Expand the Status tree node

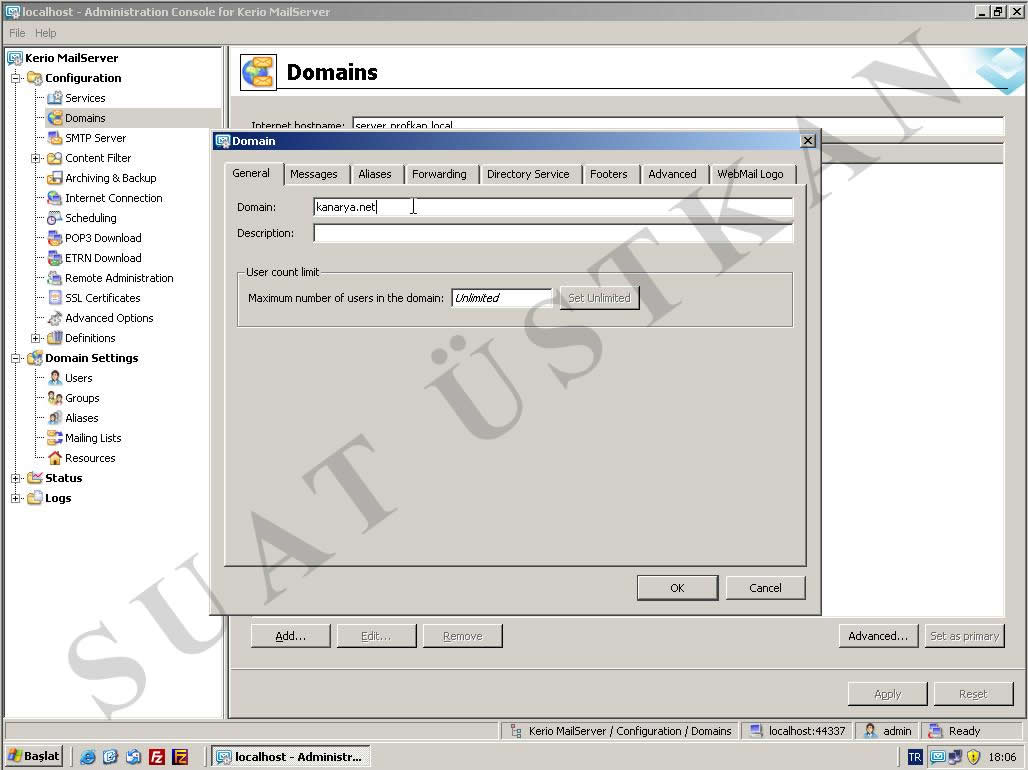tap(16, 478)
